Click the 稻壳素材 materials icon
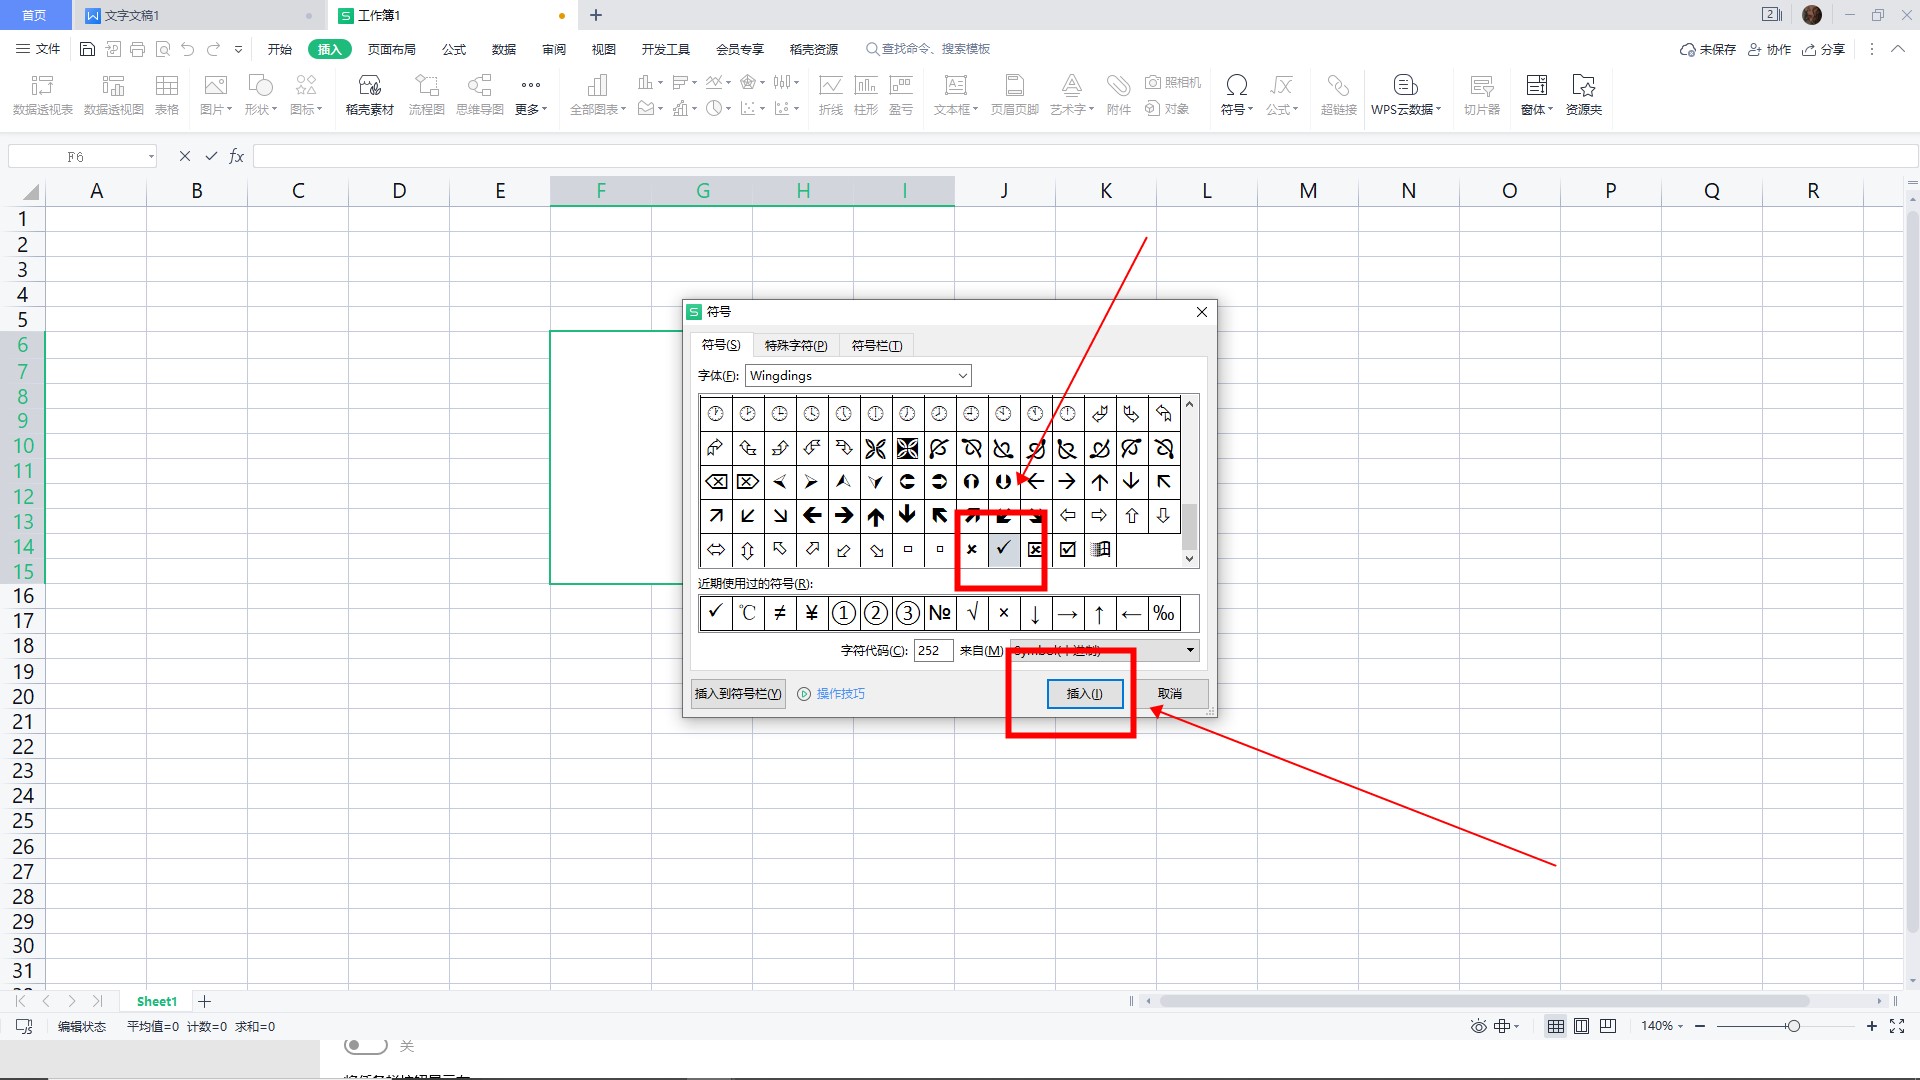This screenshot has width=1920, height=1080. coord(369,86)
